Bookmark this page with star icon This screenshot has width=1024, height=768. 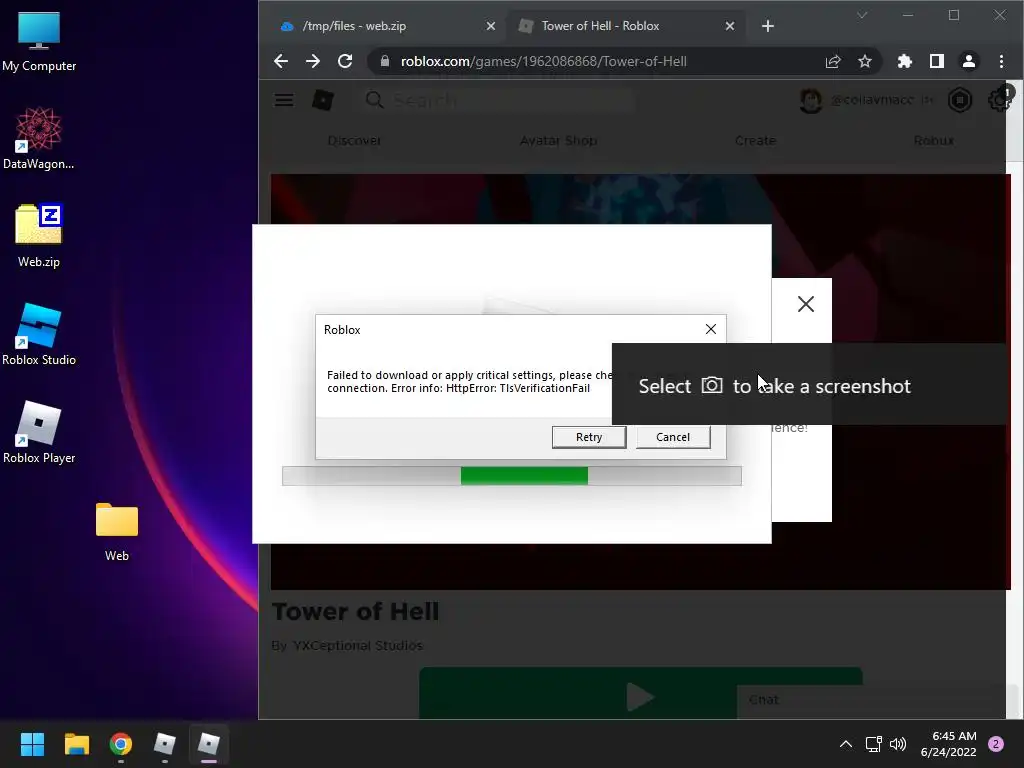point(865,61)
